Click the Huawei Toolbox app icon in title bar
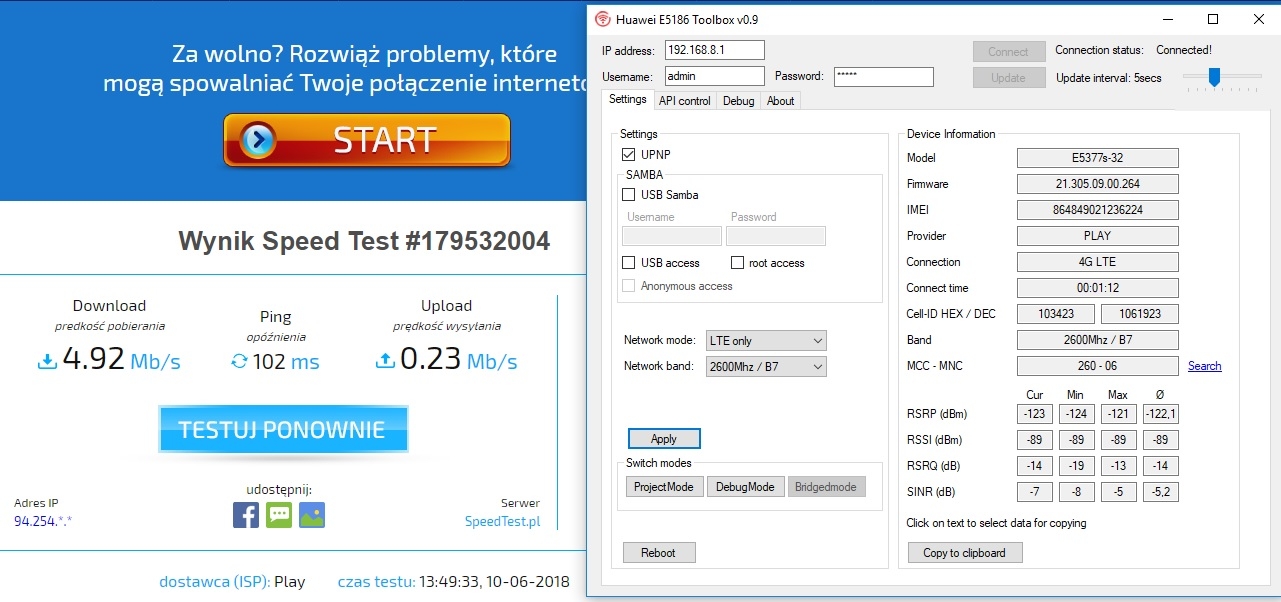 [x=602, y=19]
